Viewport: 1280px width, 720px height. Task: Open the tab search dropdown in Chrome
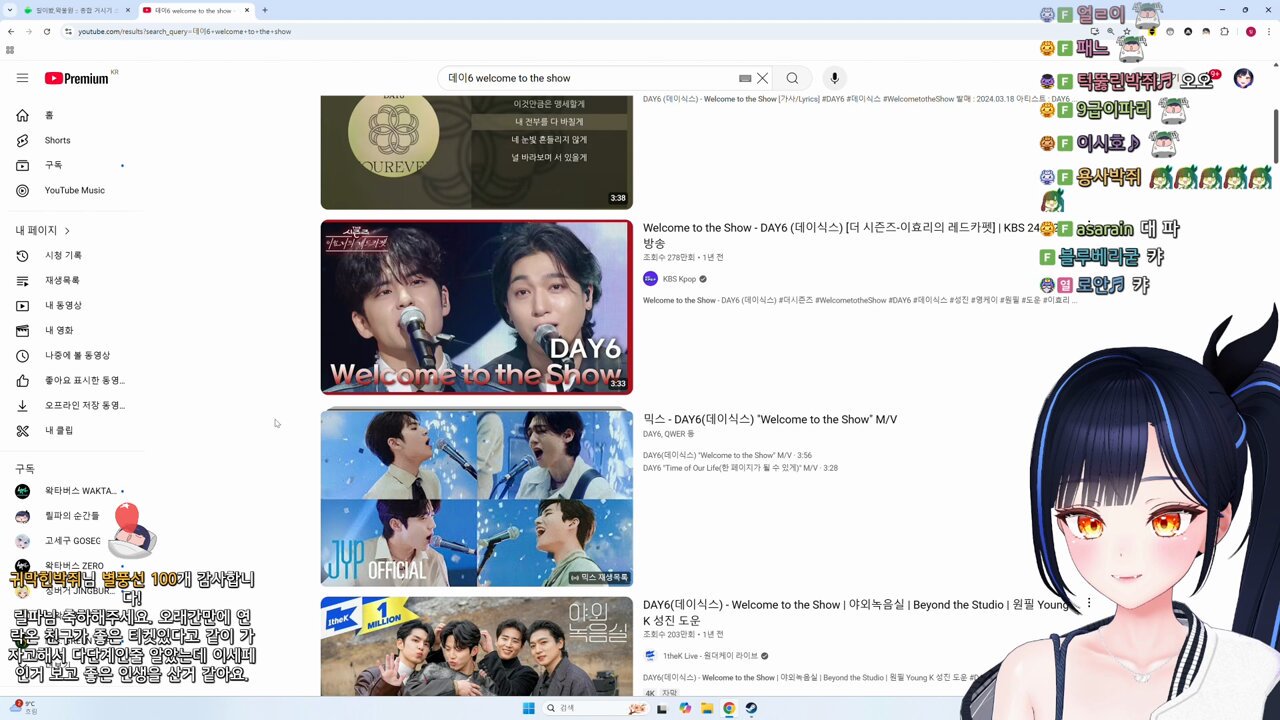pos(10,10)
